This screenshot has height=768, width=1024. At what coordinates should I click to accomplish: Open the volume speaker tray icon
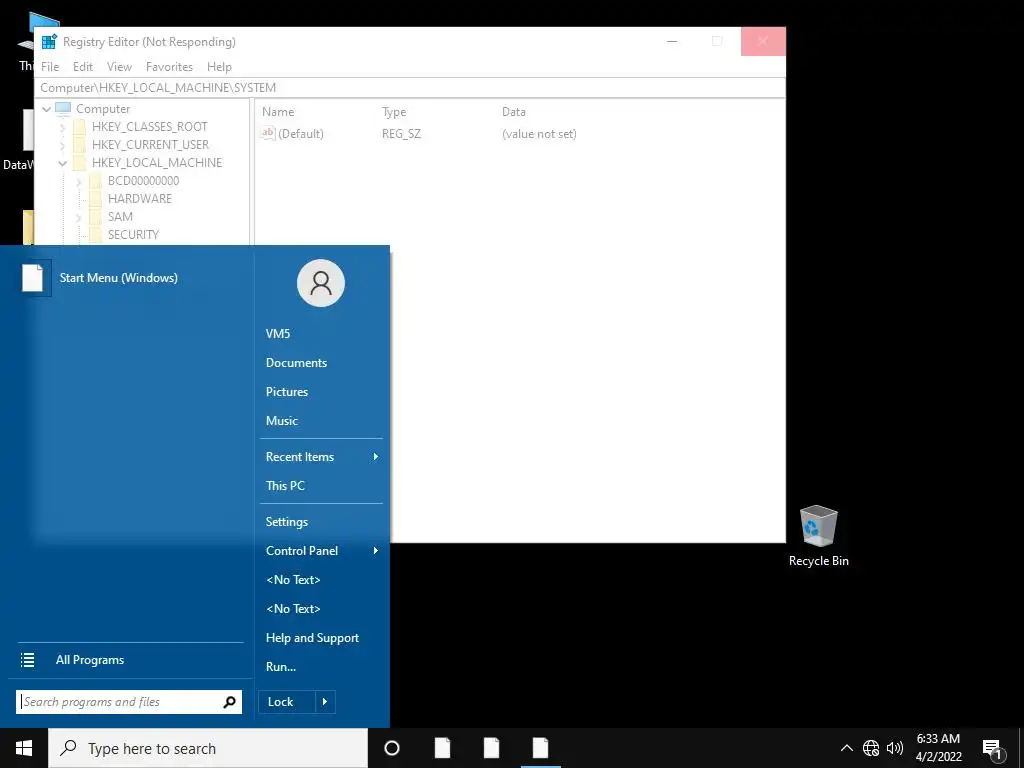[x=895, y=748]
